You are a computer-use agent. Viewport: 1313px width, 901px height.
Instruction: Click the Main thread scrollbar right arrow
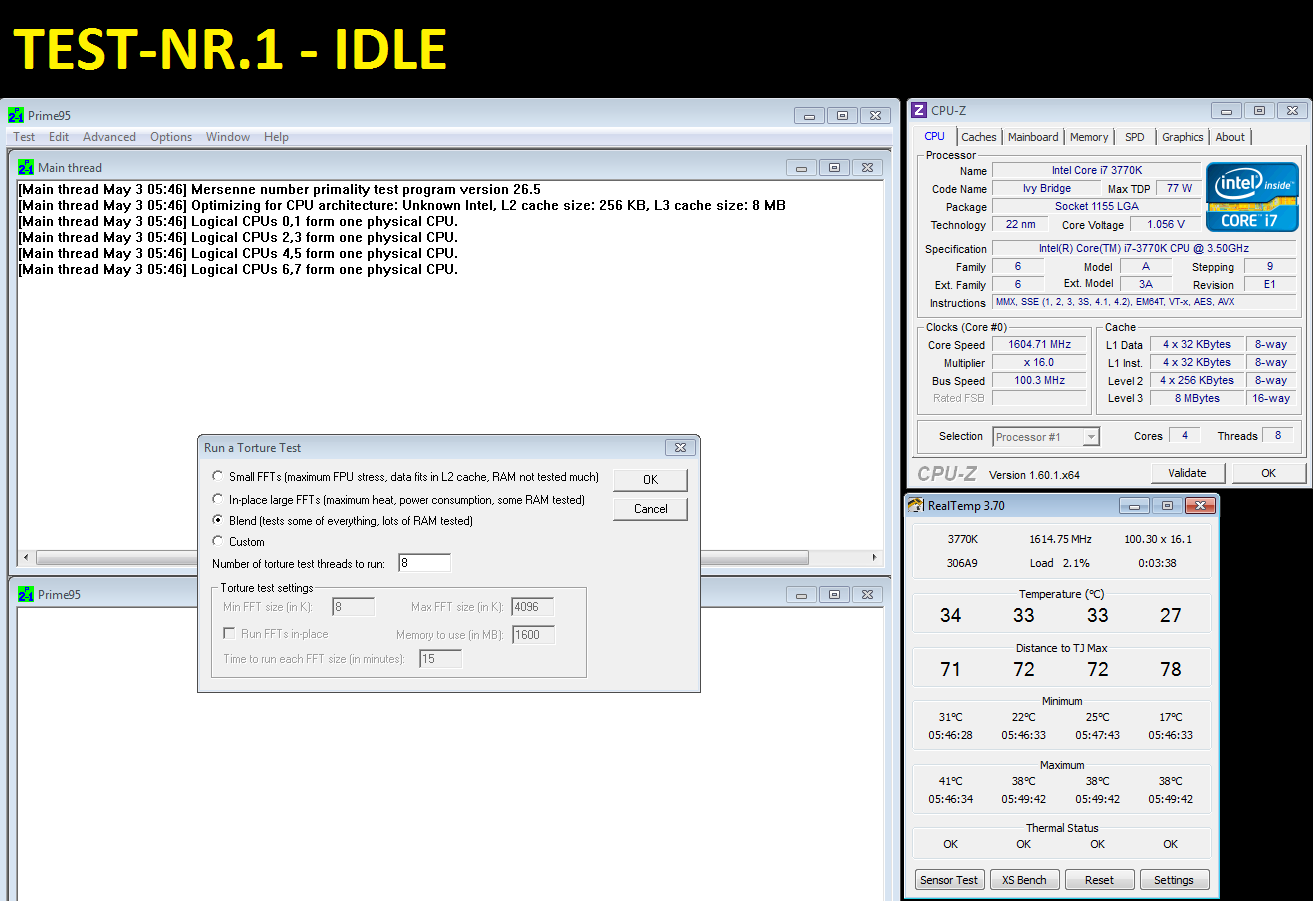click(x=875, y=558)
